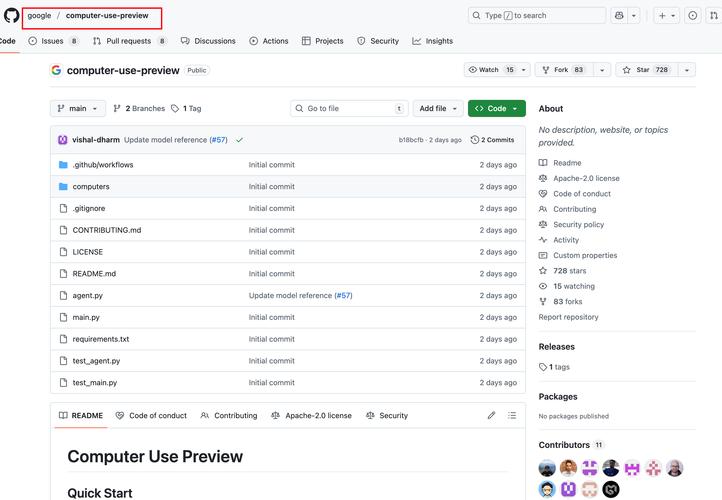Click the book icon next to Readme
This screenshot has height=500, width=722.
(543, 163)
